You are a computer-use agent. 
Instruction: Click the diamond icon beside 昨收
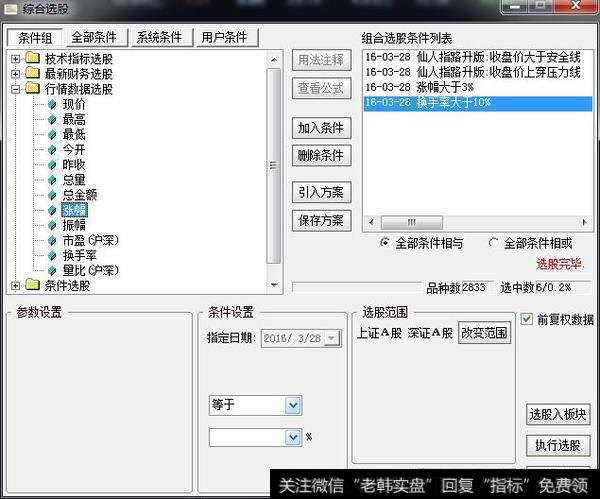(52, 165)
